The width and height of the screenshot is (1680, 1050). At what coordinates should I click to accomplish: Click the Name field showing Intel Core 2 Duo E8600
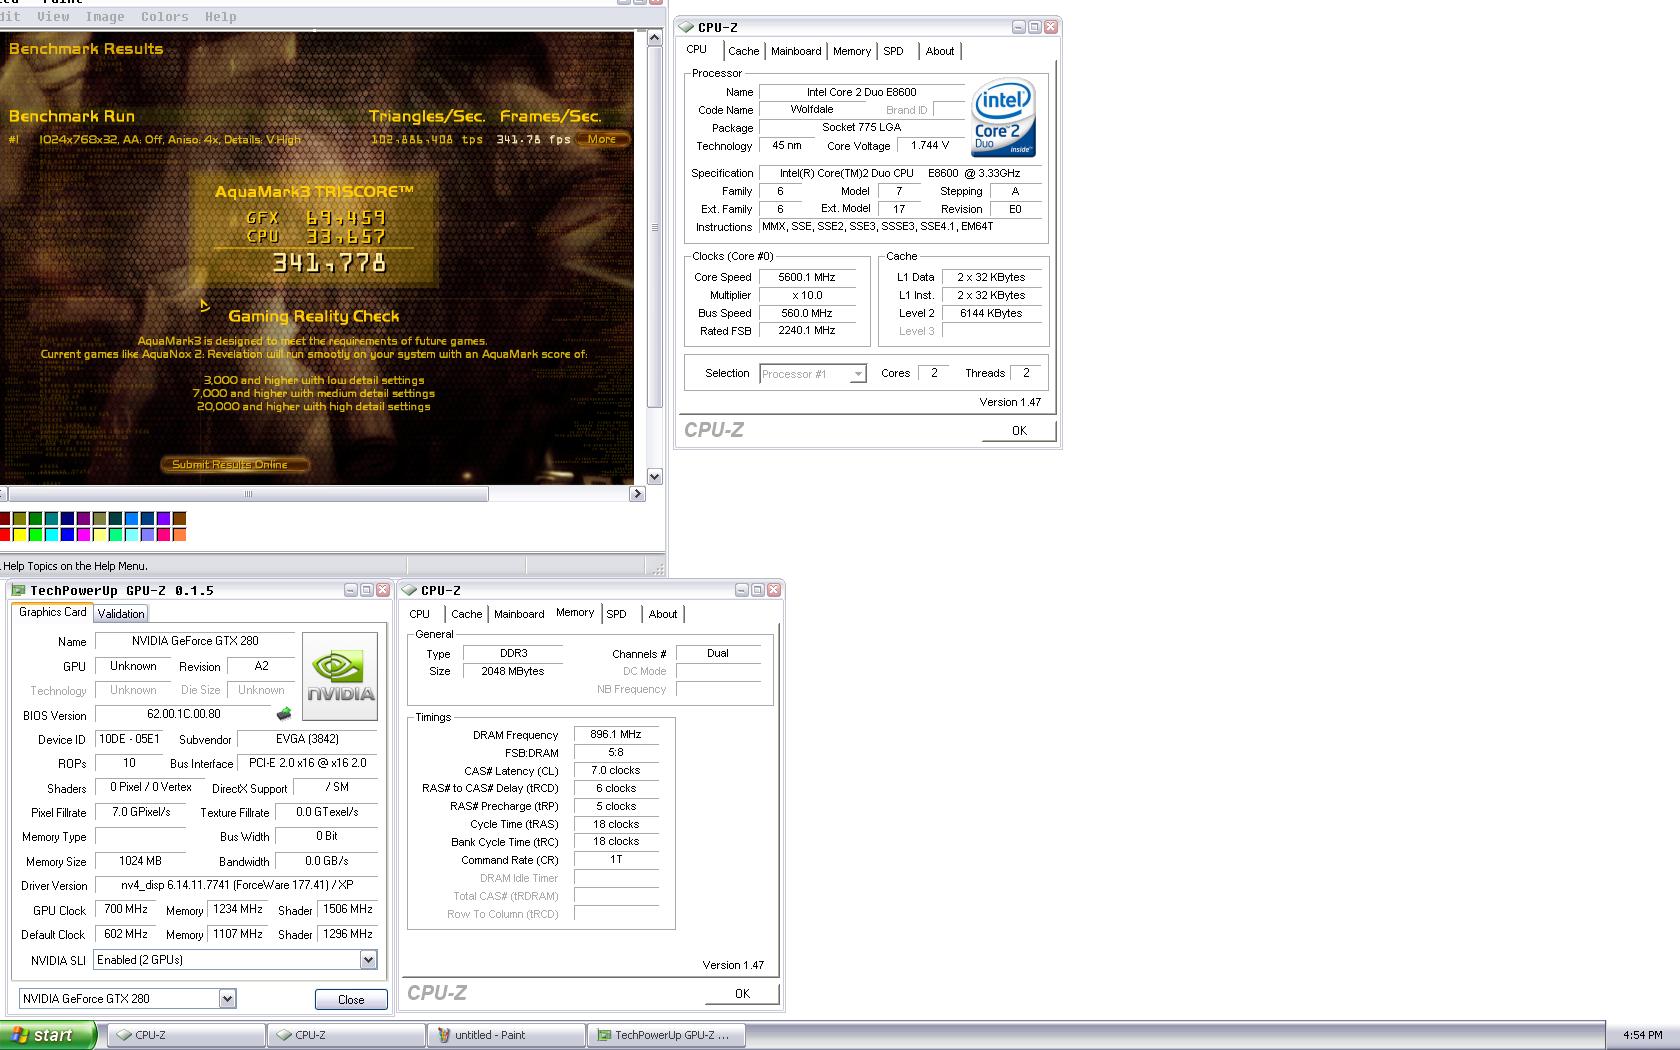pyautogui.click(x=861, y=92)
